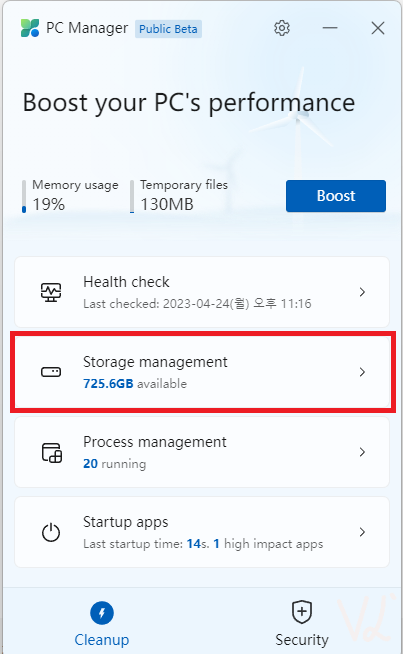Image resolution: width=403 pixels, height=654 pixels.
Task: Close the PC Manager window
Action: click(378, 28)
